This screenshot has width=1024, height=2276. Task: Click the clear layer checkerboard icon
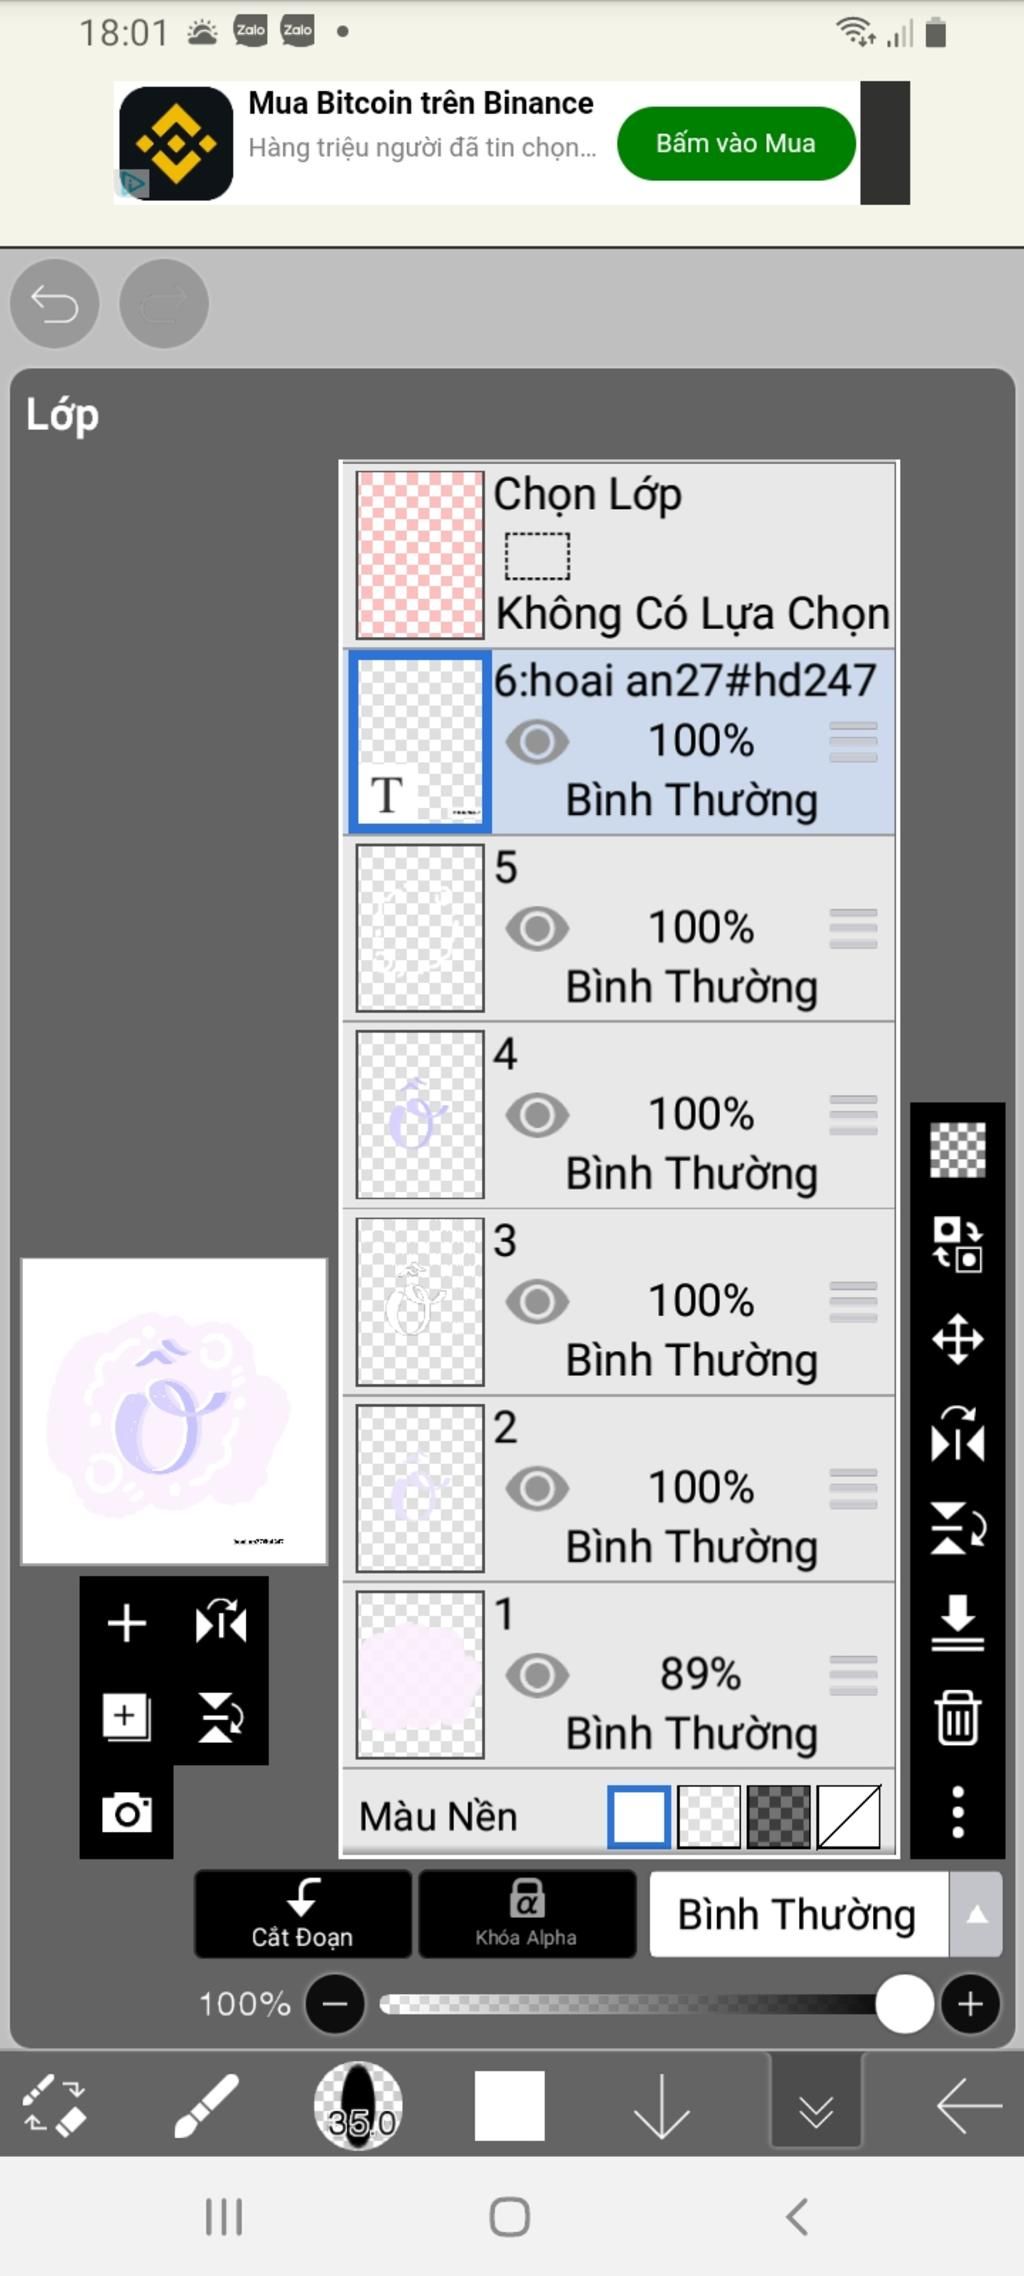[x=957, y=1149]
